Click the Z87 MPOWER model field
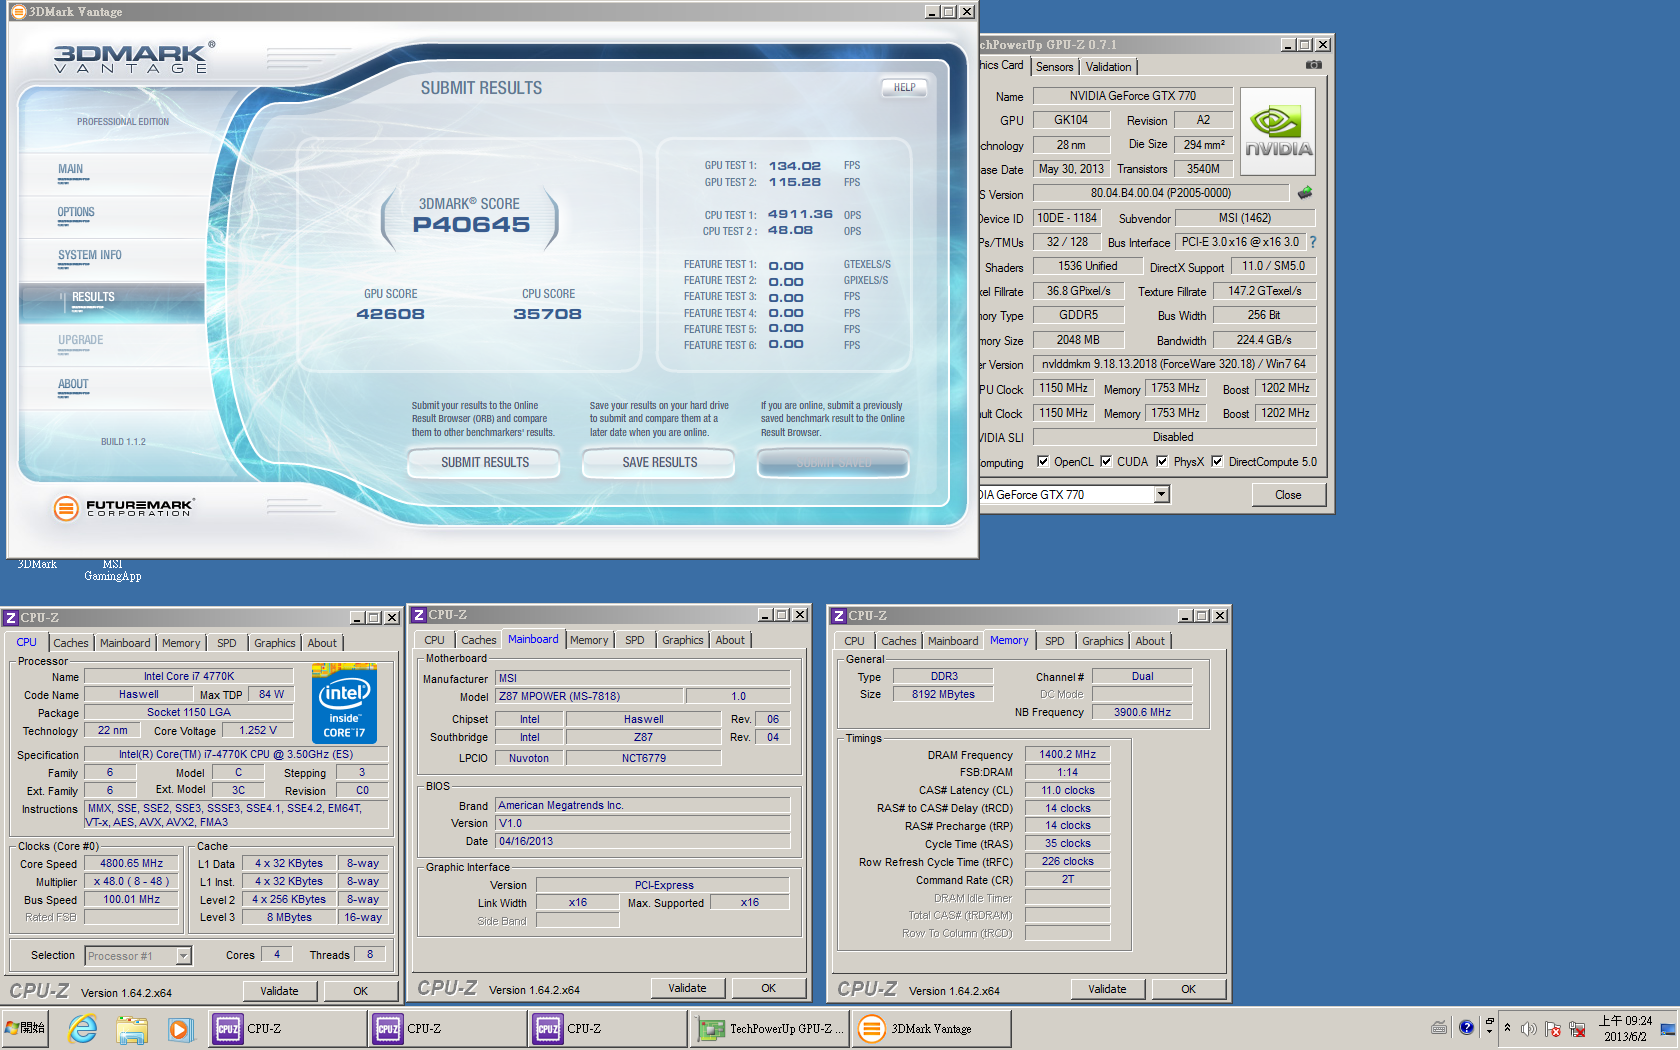This screenshot has width=1680, height=1050. [x=589, y=696]
